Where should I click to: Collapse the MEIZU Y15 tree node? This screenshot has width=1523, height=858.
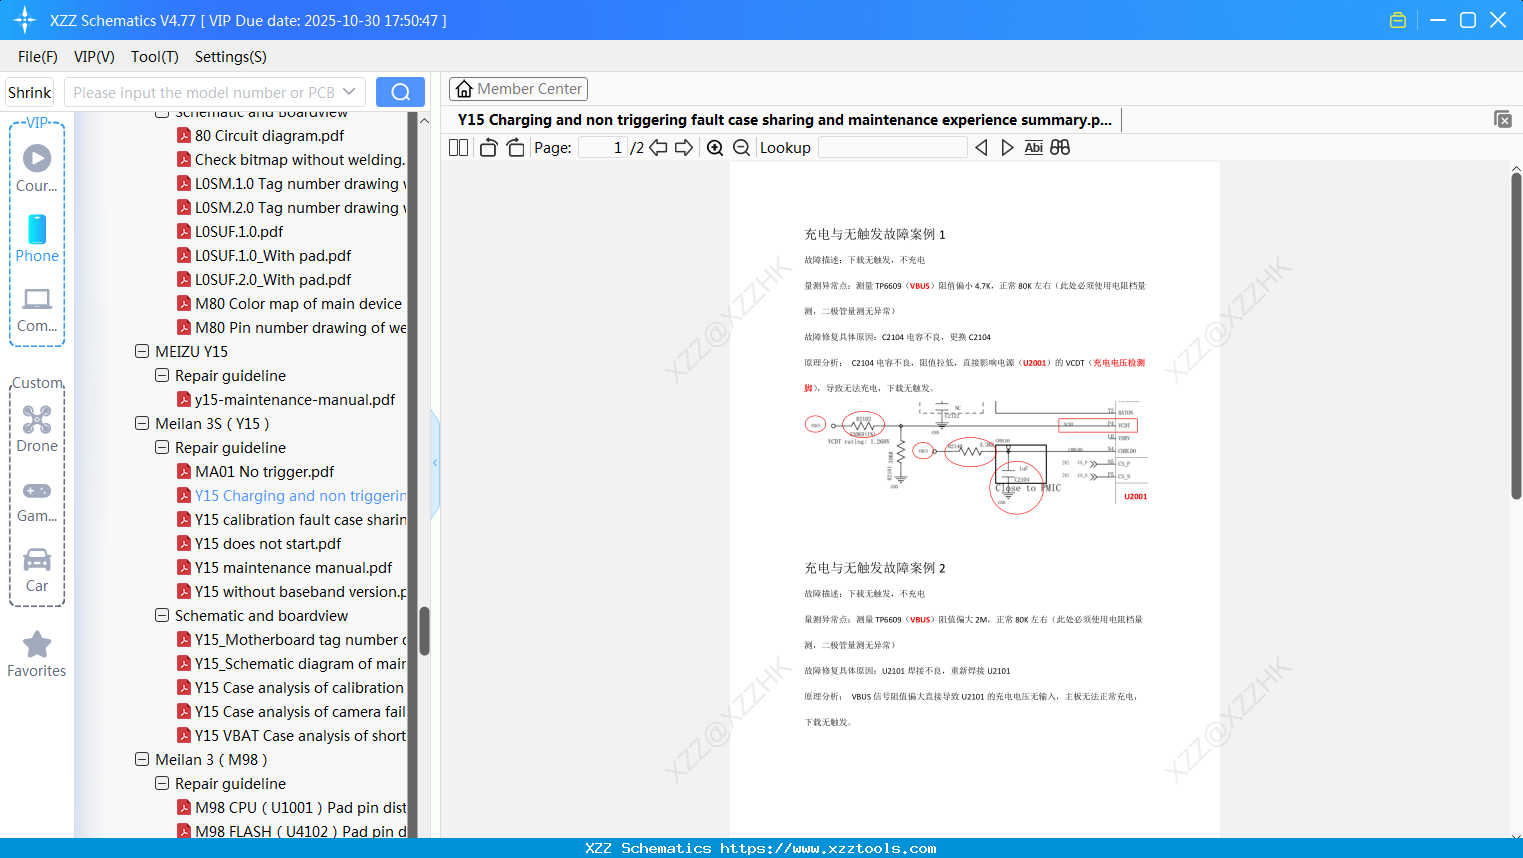pyautogui.click(x=141, y=351)
